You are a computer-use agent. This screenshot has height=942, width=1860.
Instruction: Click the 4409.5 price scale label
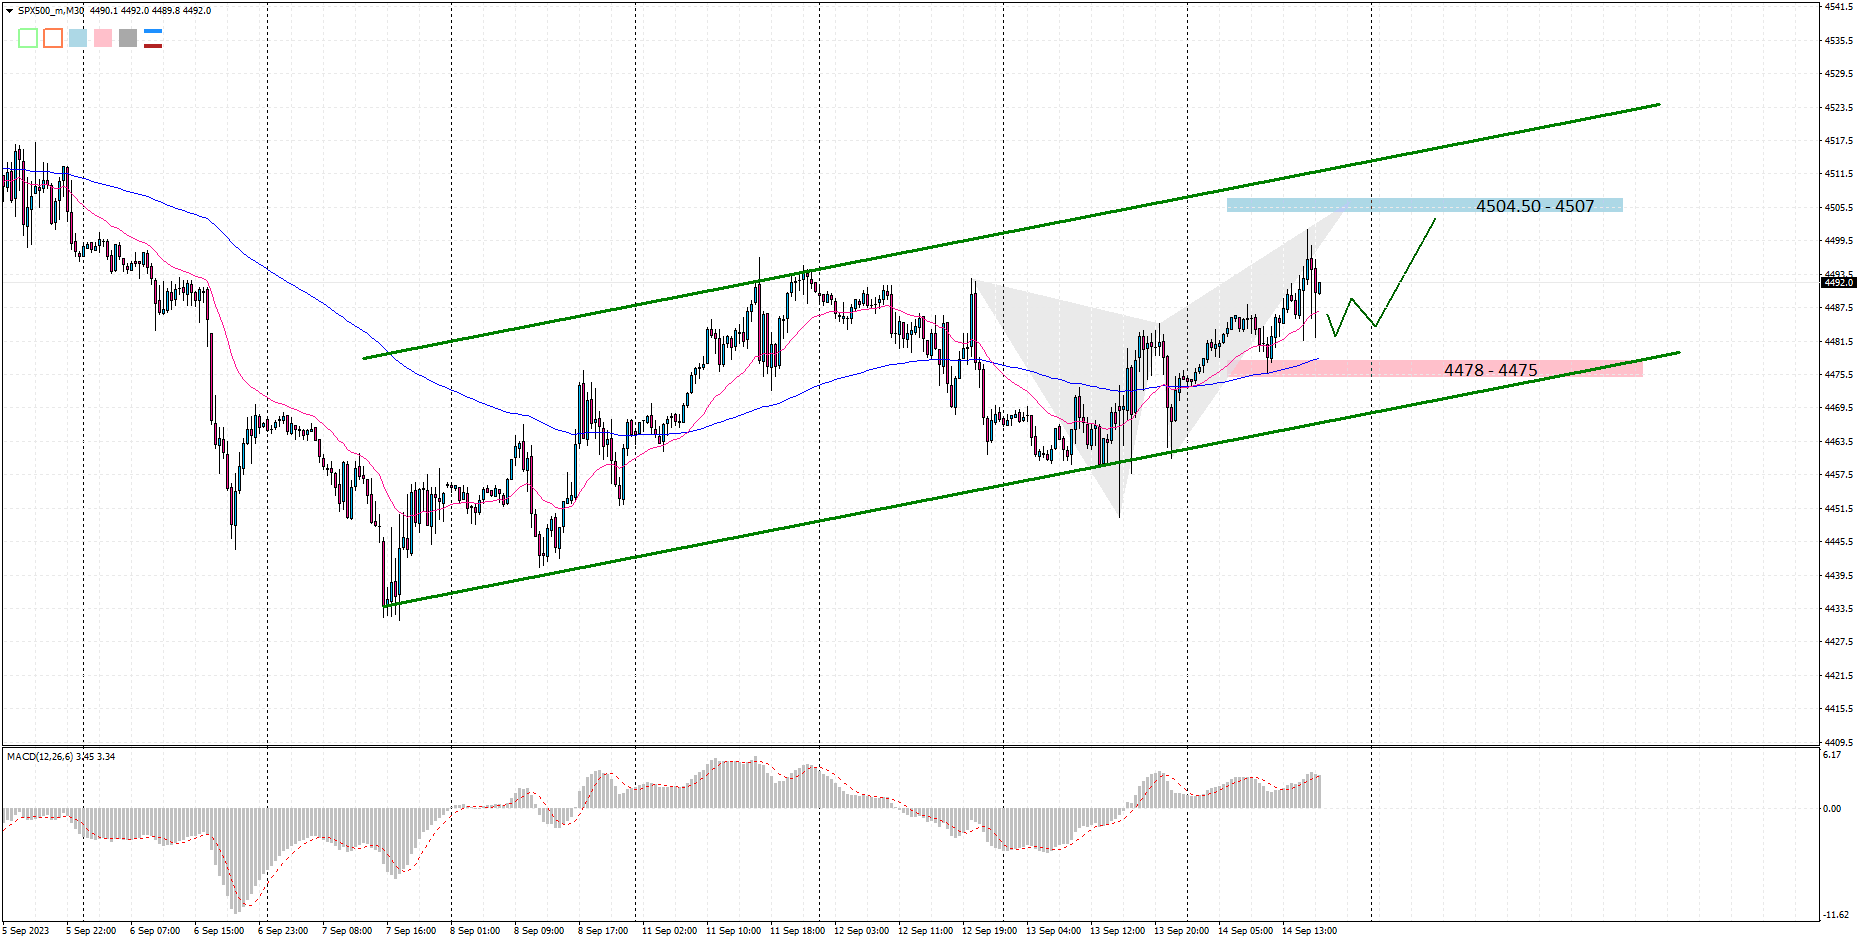[1838, 742]
